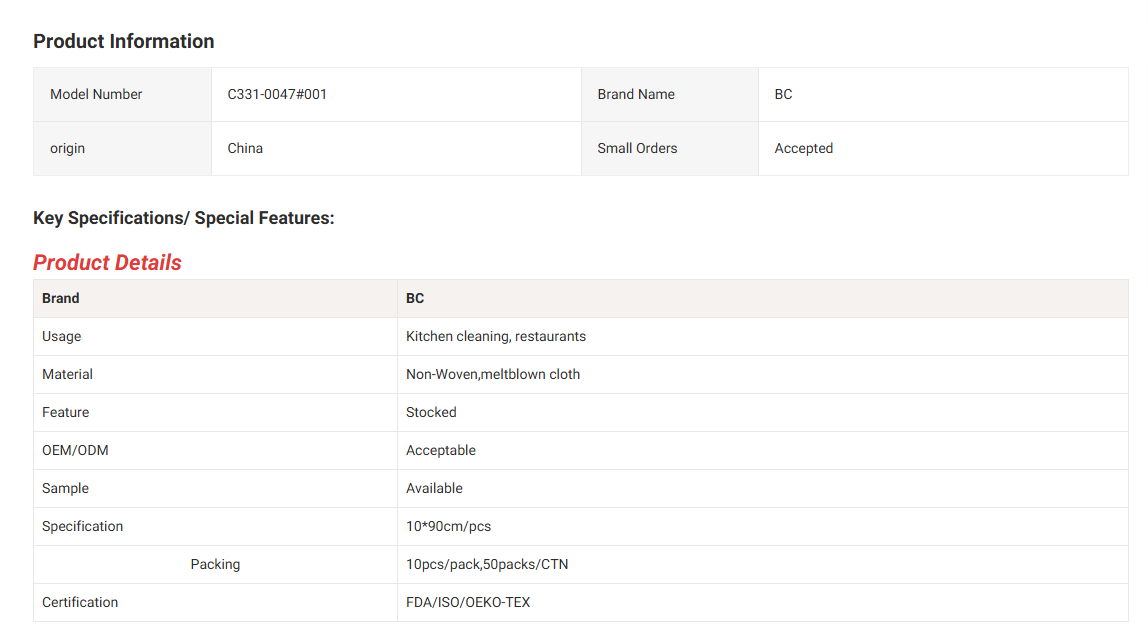Select the China origin value
The width and height of the screenshot is (1148, 639).
tap(245, 148)
